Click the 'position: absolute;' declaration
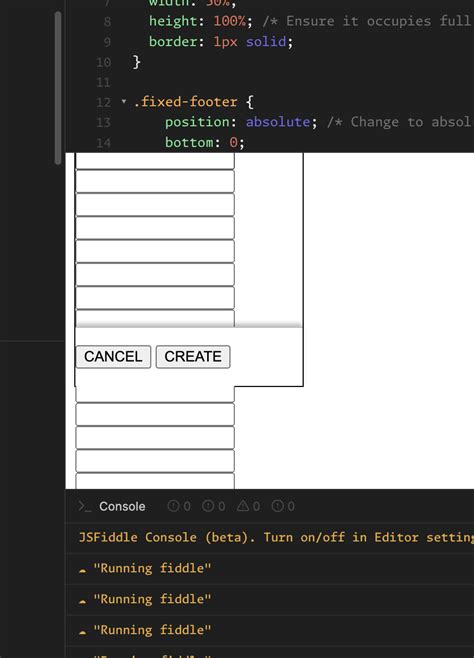This screenshot has height=658, width=474. pyautogui.click(x=241, y=122)
